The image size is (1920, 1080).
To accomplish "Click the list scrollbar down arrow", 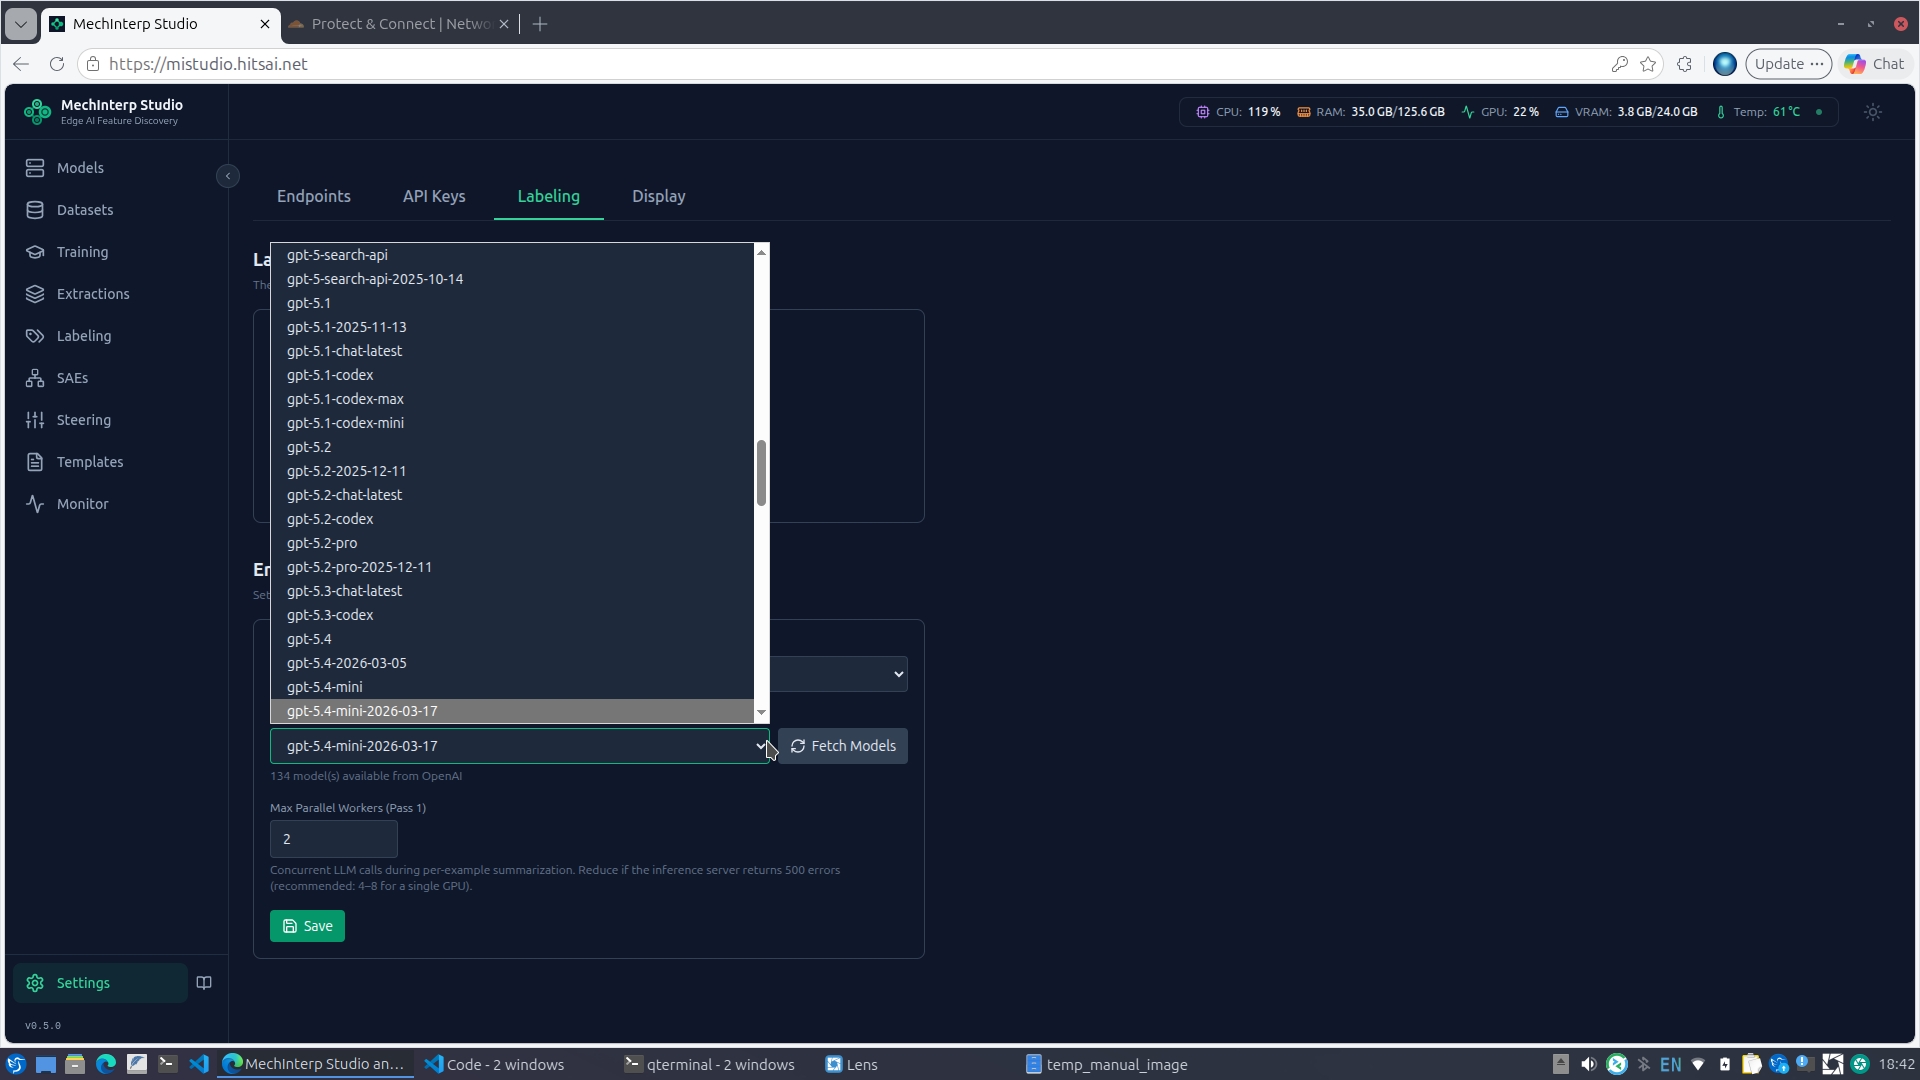I will (x=761, y=713).
